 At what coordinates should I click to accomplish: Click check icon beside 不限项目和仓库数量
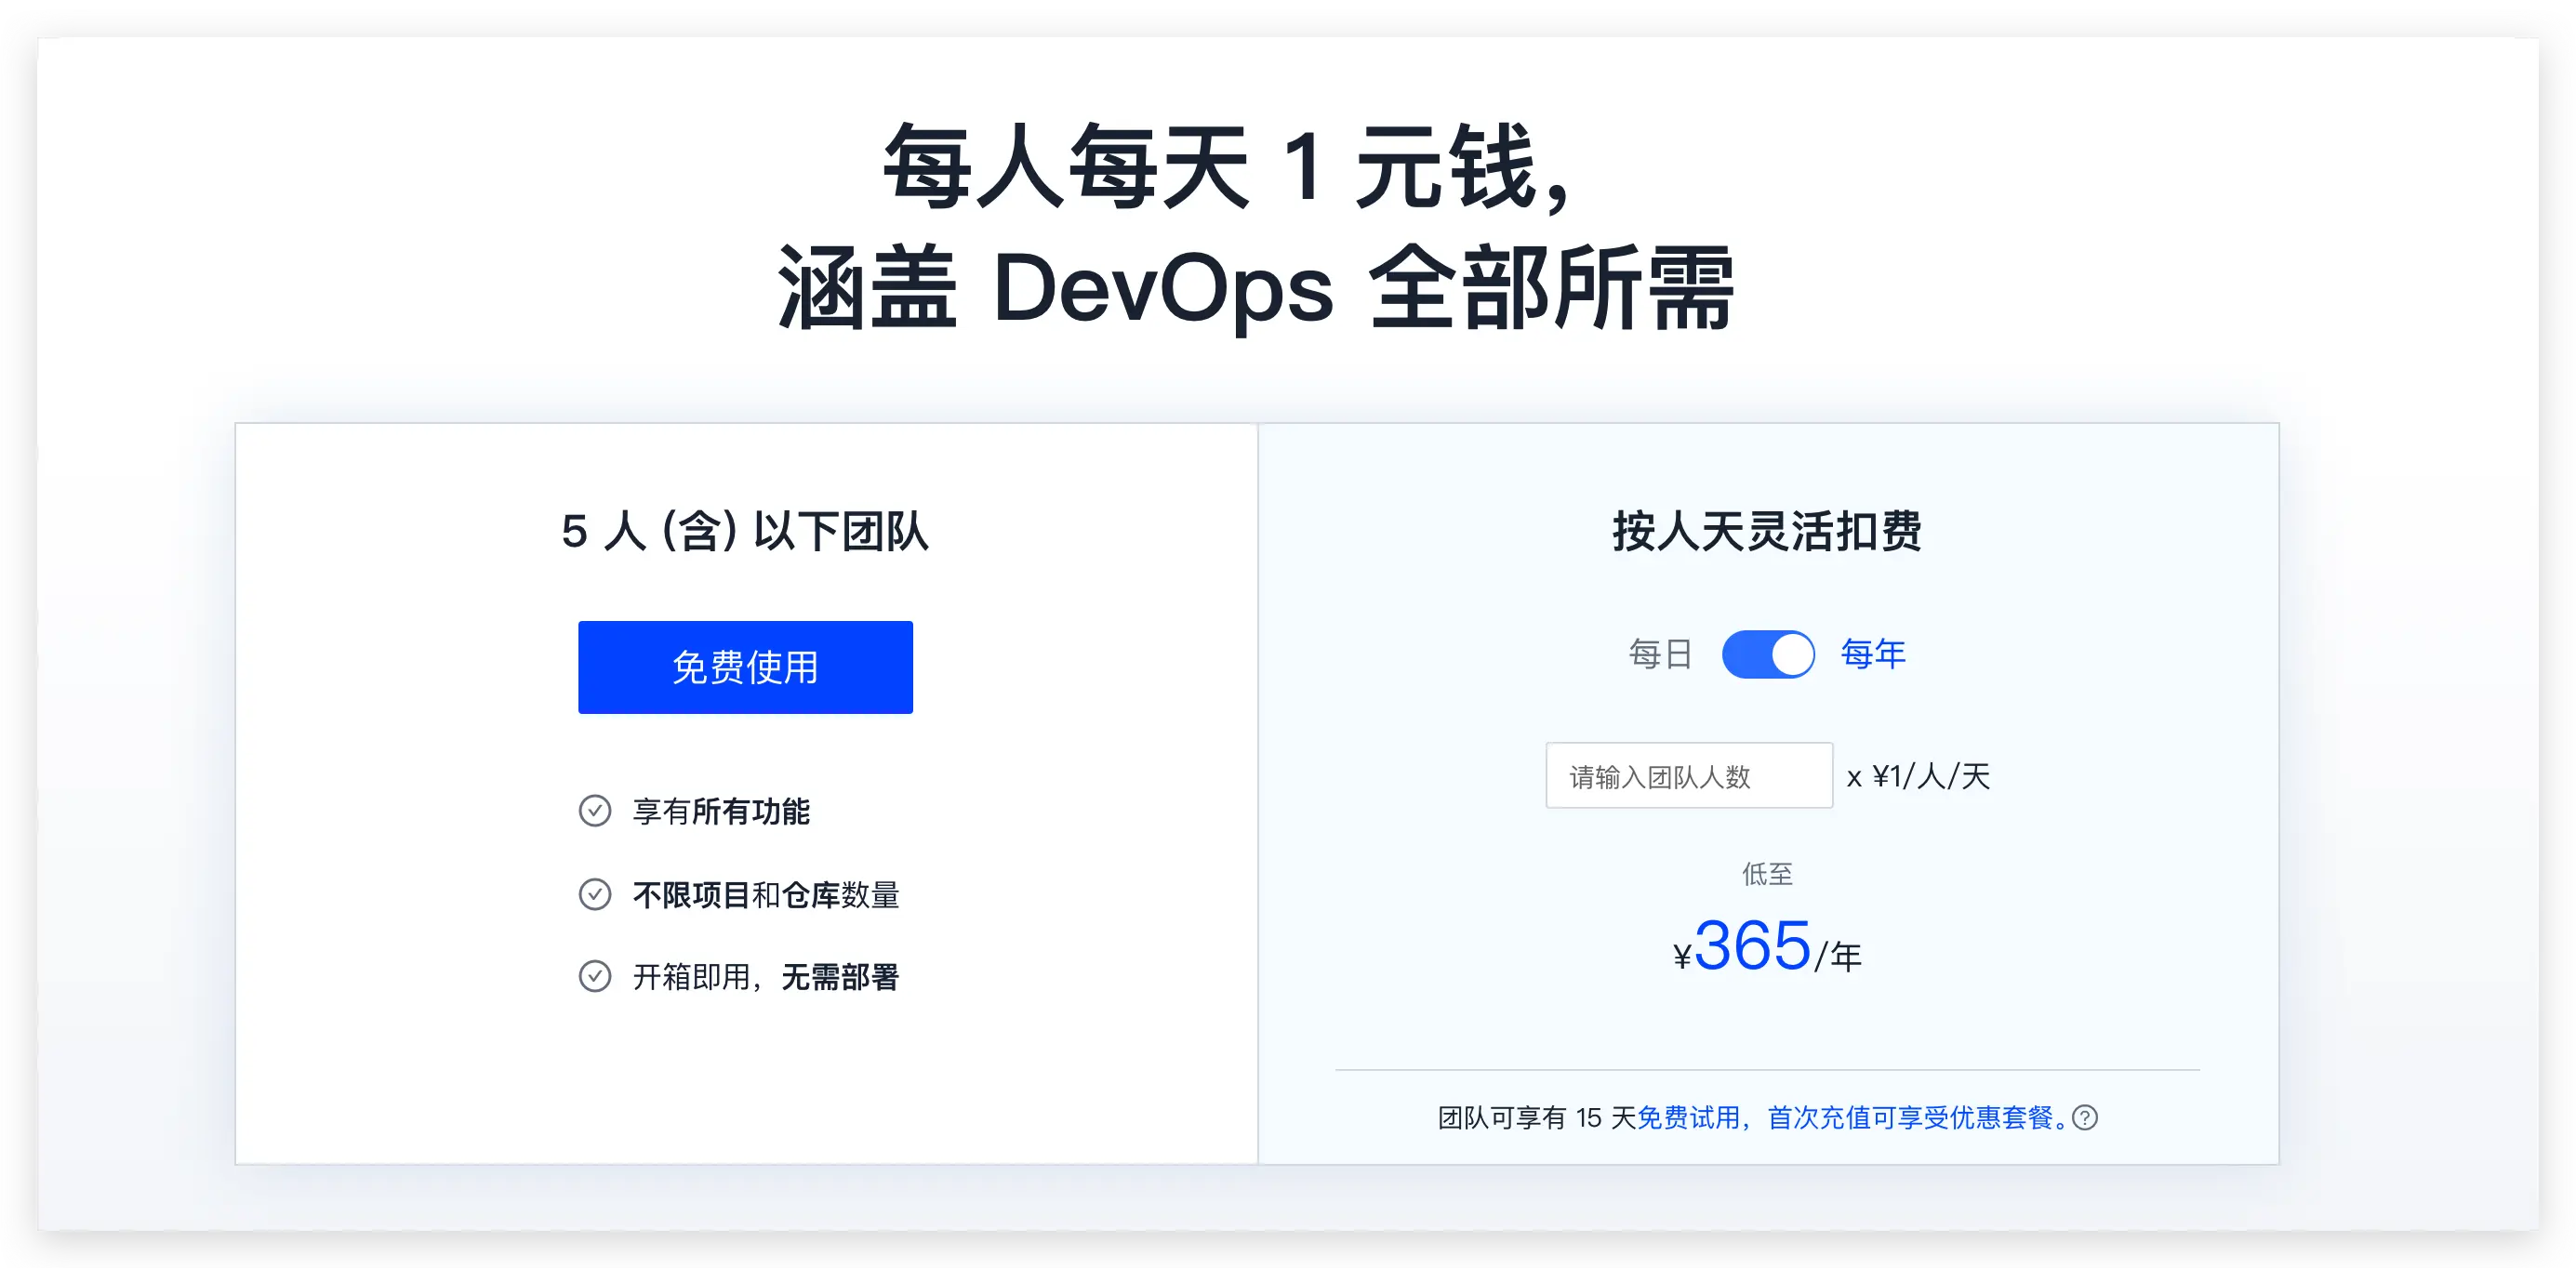pyautogui.click(x=595, y=894)
